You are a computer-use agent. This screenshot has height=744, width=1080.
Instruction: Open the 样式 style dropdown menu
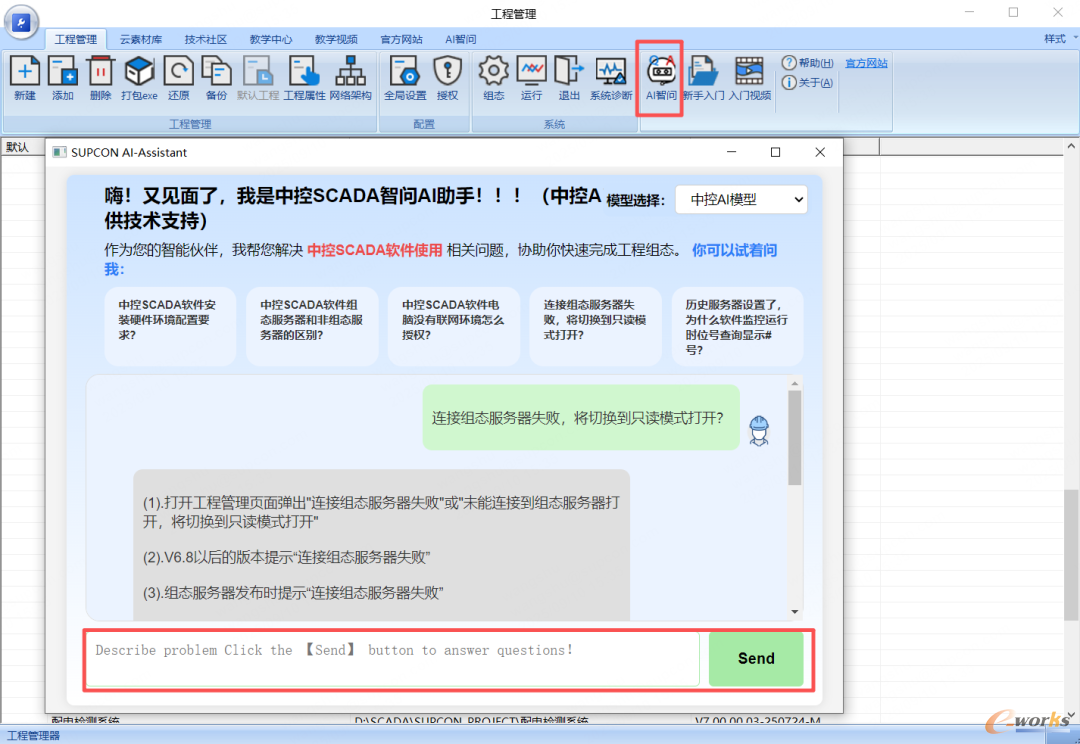click(x=1059, y=39)
